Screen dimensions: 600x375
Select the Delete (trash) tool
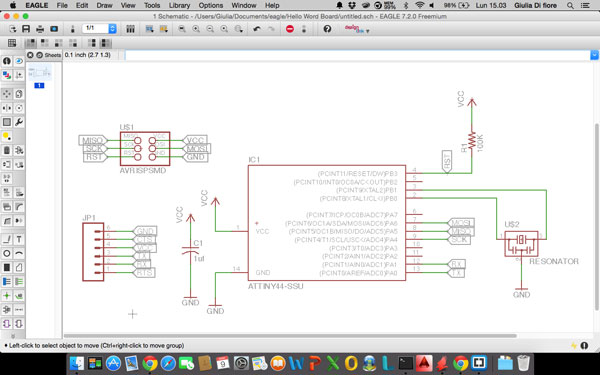(x=7, y=150)
